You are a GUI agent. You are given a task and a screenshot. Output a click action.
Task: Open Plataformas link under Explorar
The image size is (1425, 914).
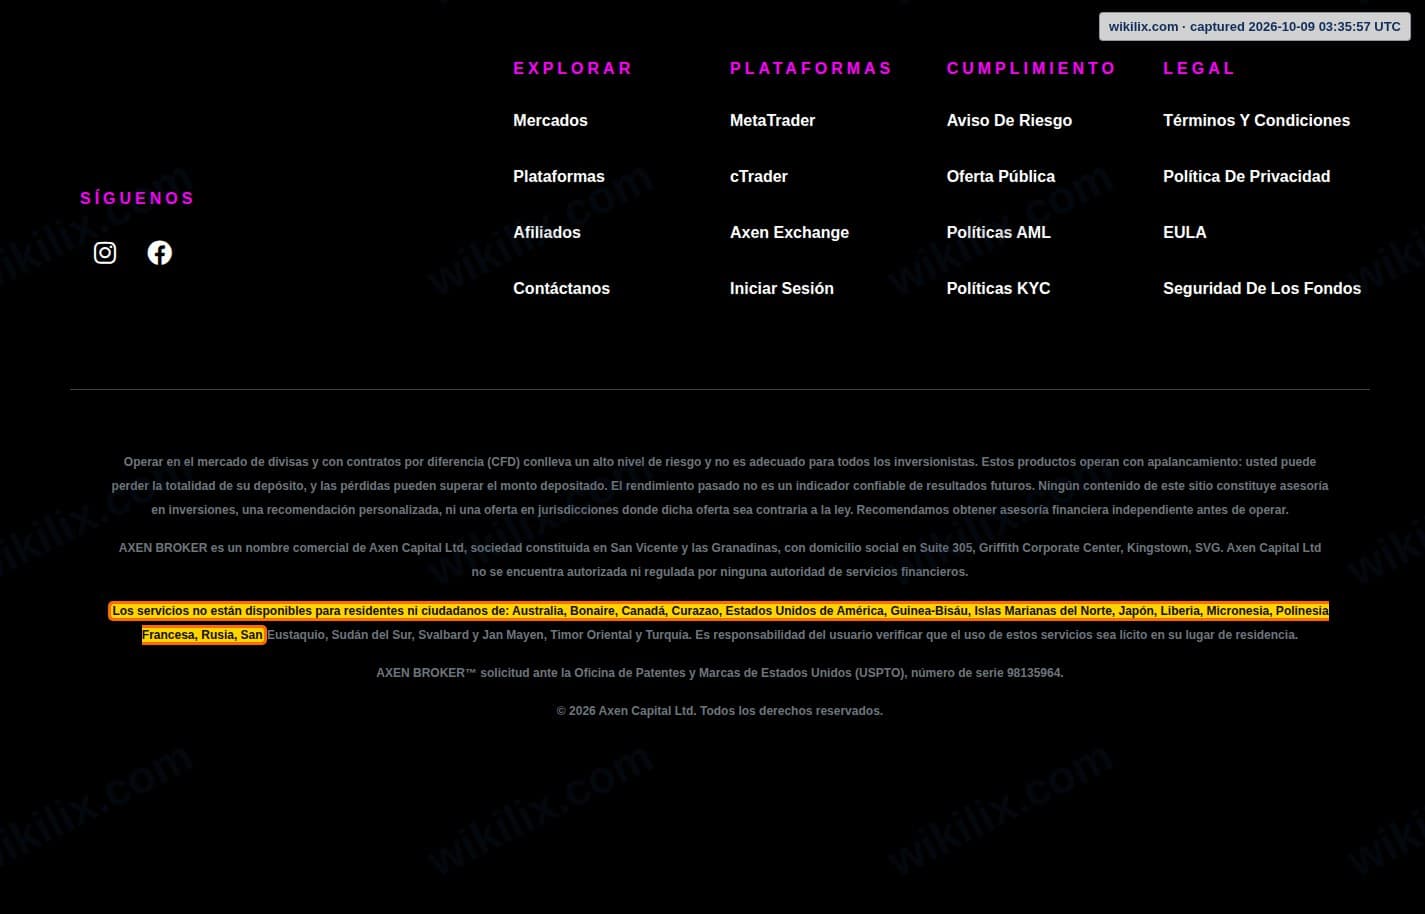(559, 176)
